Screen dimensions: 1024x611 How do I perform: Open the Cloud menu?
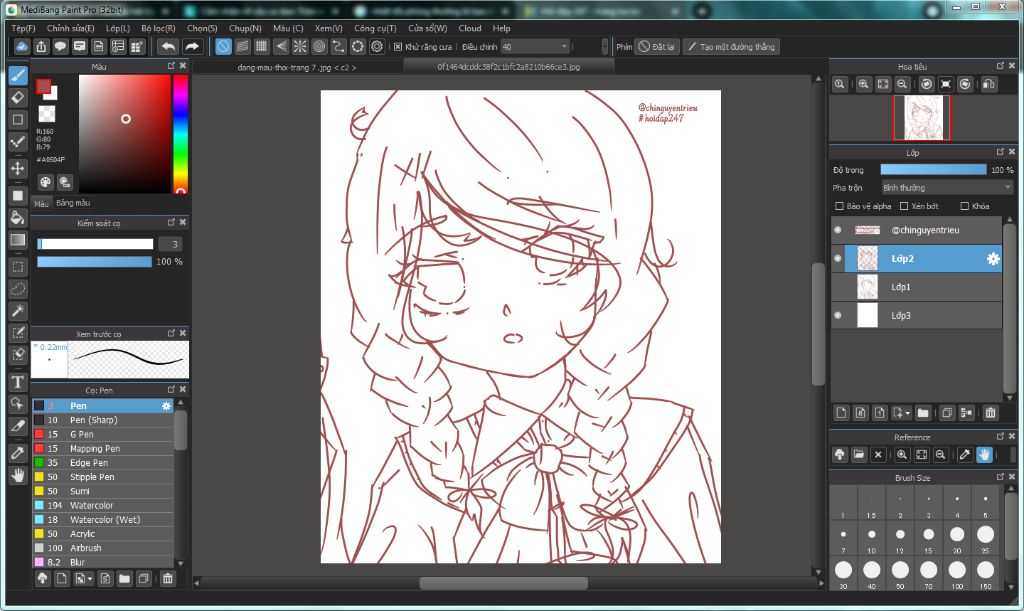470,29
